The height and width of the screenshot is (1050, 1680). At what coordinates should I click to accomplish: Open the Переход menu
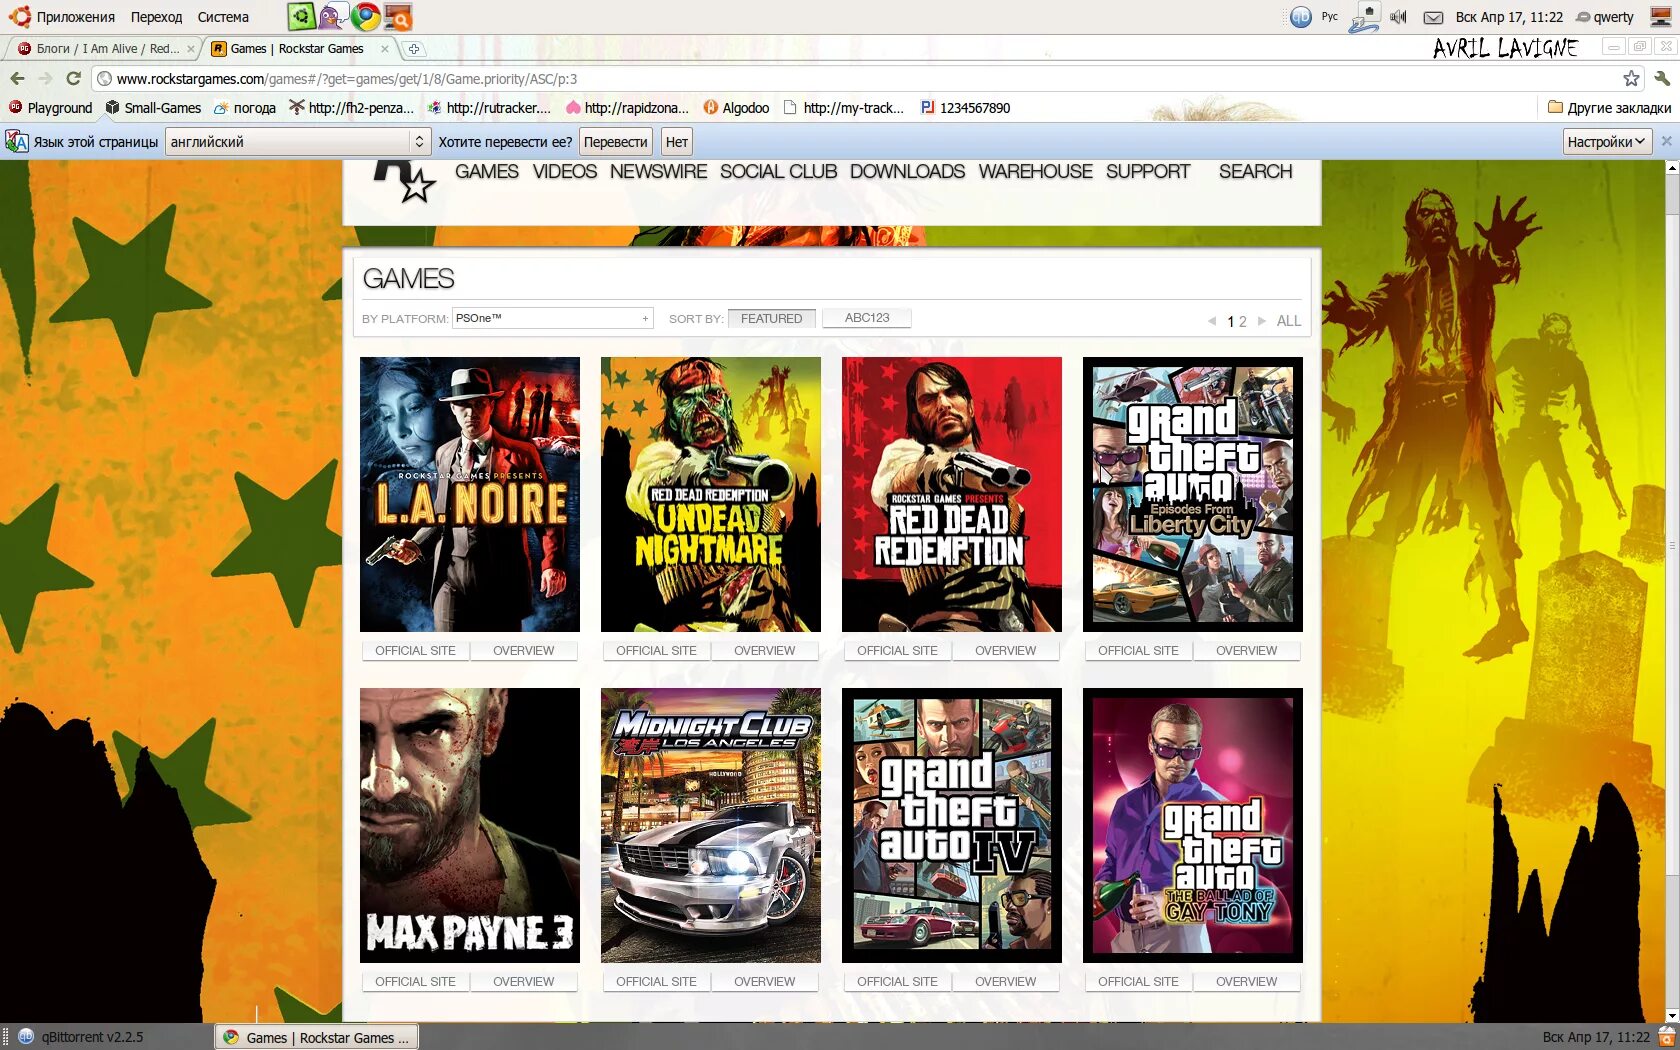pos(156,17)
